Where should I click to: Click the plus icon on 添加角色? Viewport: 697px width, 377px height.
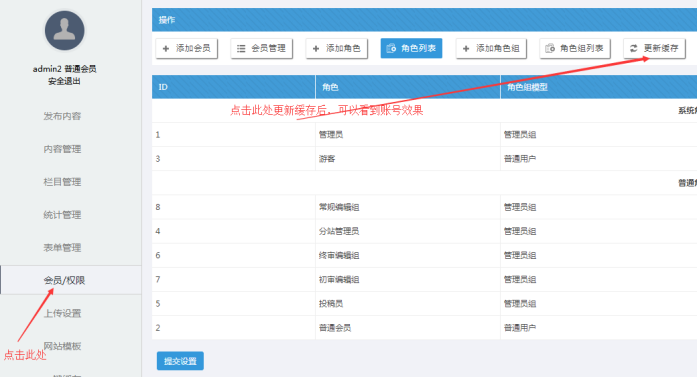[x=316, y=48]
